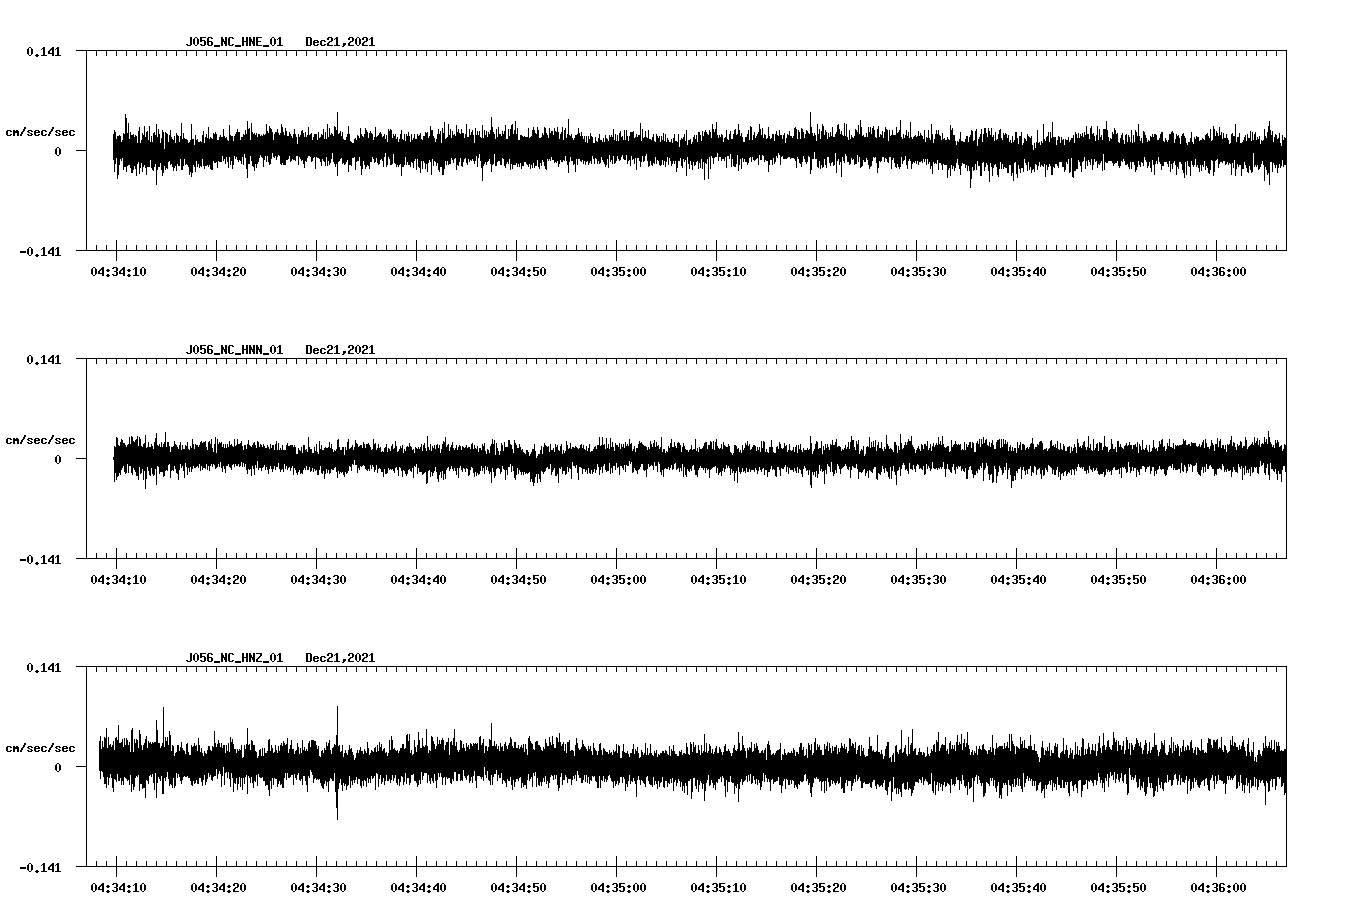Select the Dec21,2021 date on HNZ plot
The width and height of the screenshot is (1358, 924).
pyautogui.click(x=340, y=658)
